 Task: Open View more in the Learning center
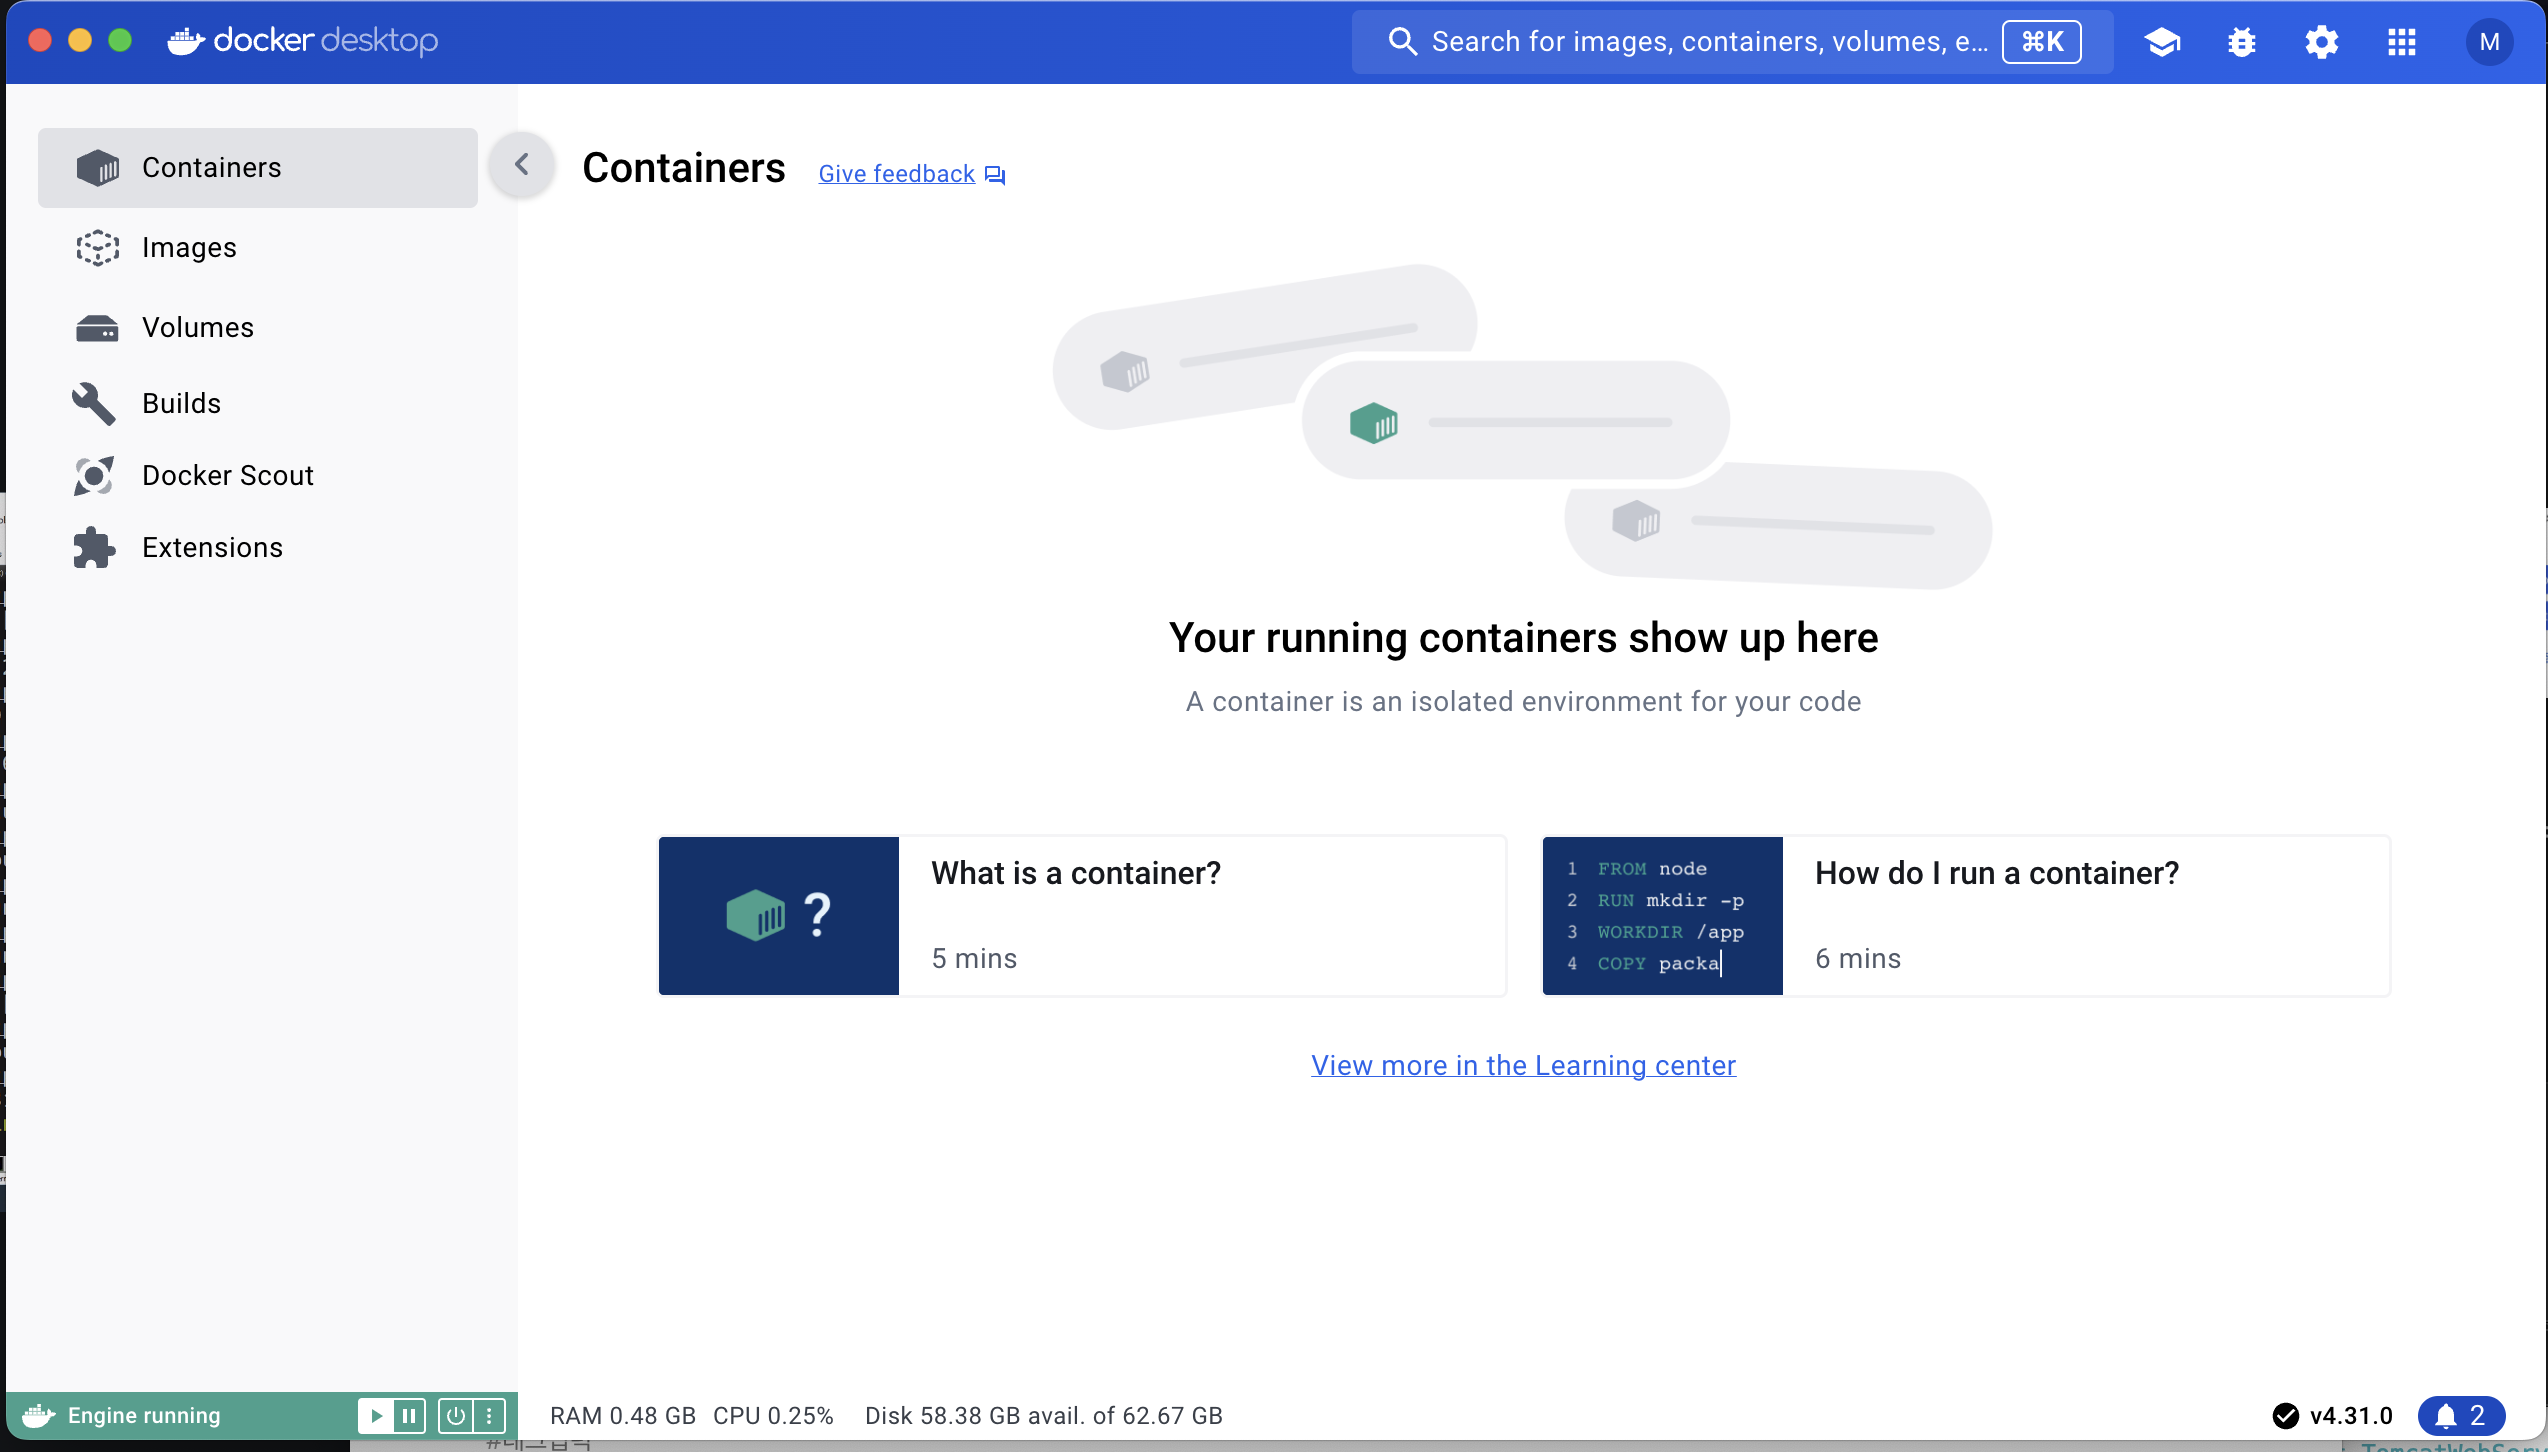coord(1523,1065)
